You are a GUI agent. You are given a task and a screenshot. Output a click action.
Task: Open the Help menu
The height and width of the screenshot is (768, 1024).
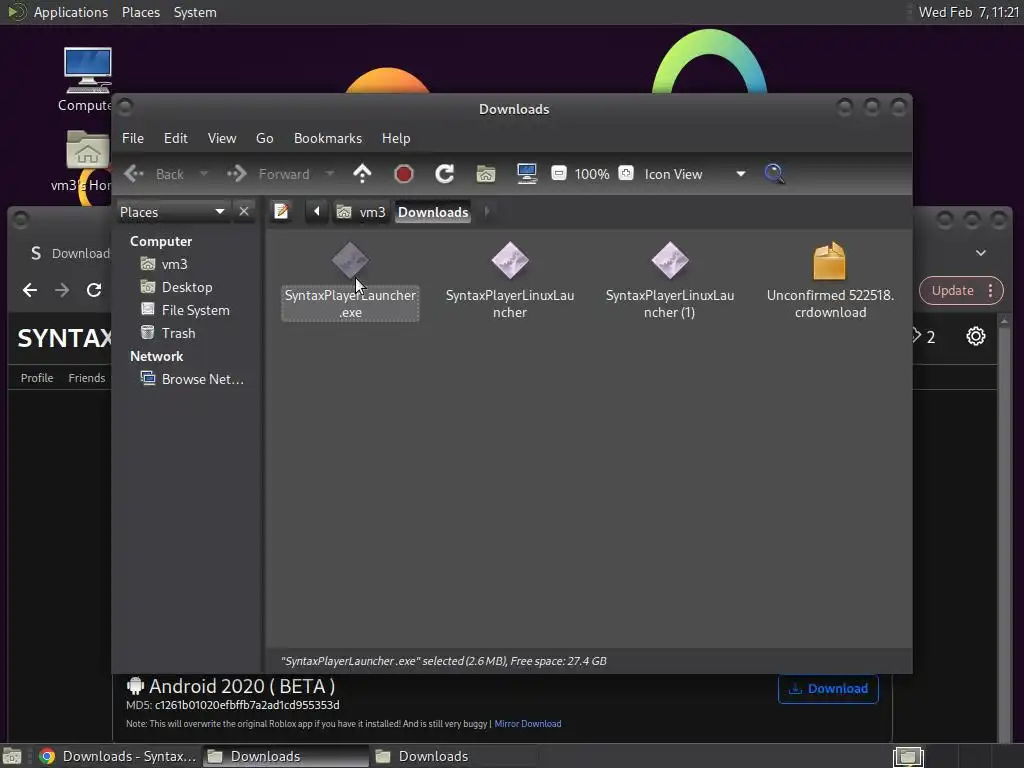396,138
